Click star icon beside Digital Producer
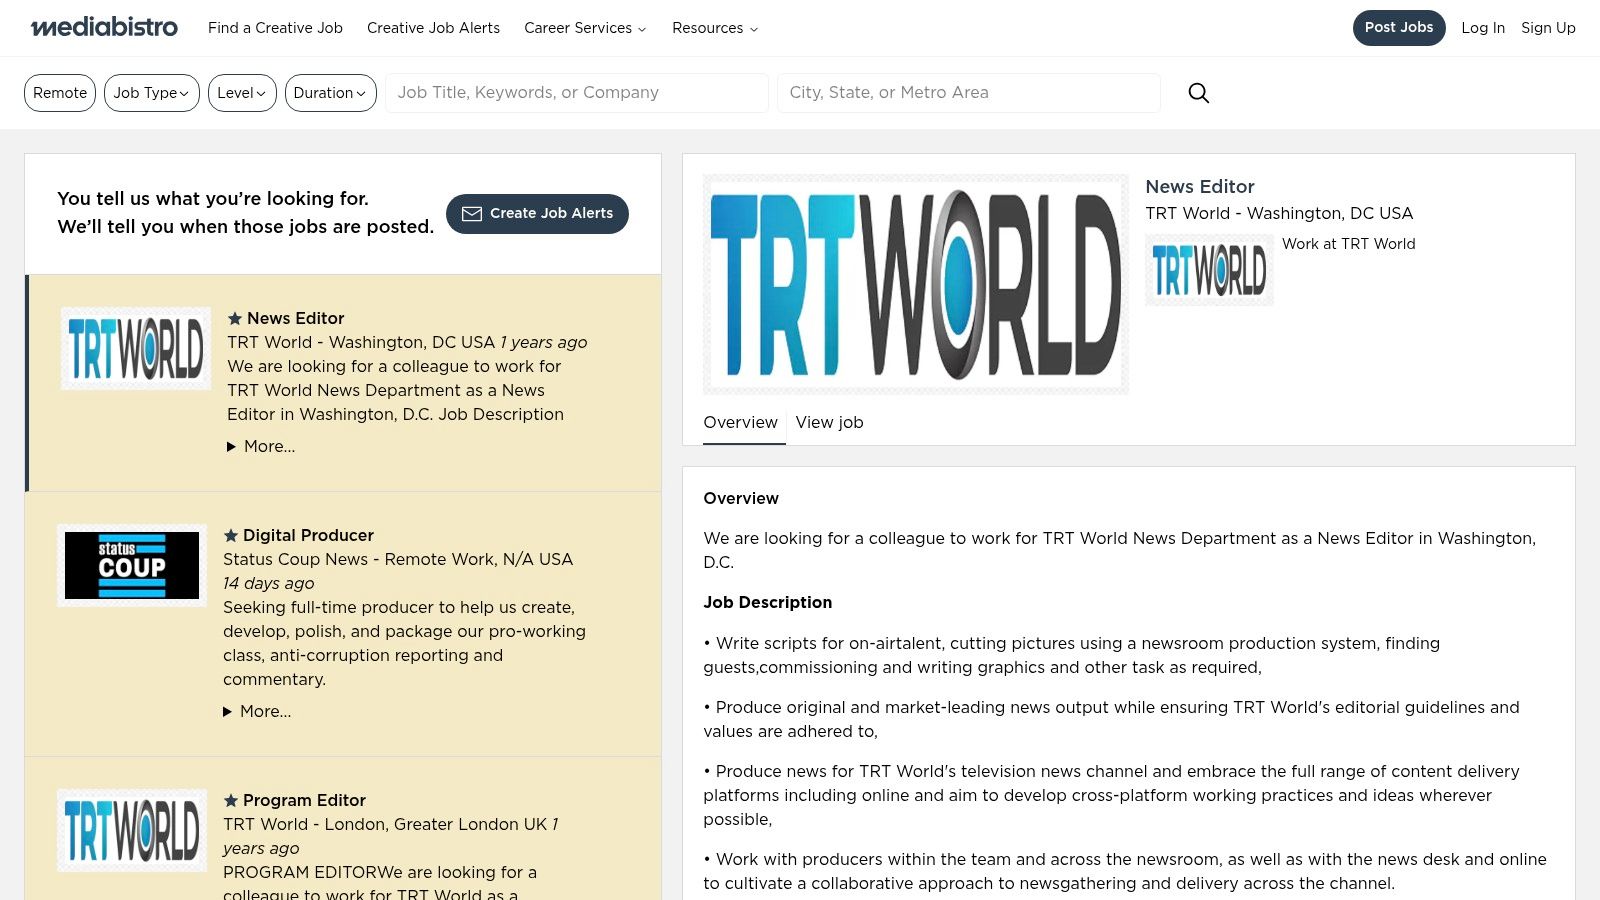1600x900 pixels. point(231,535)
